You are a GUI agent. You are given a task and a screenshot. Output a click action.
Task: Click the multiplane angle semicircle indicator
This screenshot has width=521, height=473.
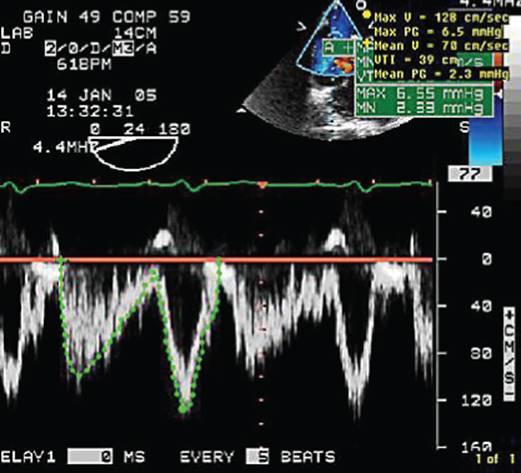(x=133, y=153)
